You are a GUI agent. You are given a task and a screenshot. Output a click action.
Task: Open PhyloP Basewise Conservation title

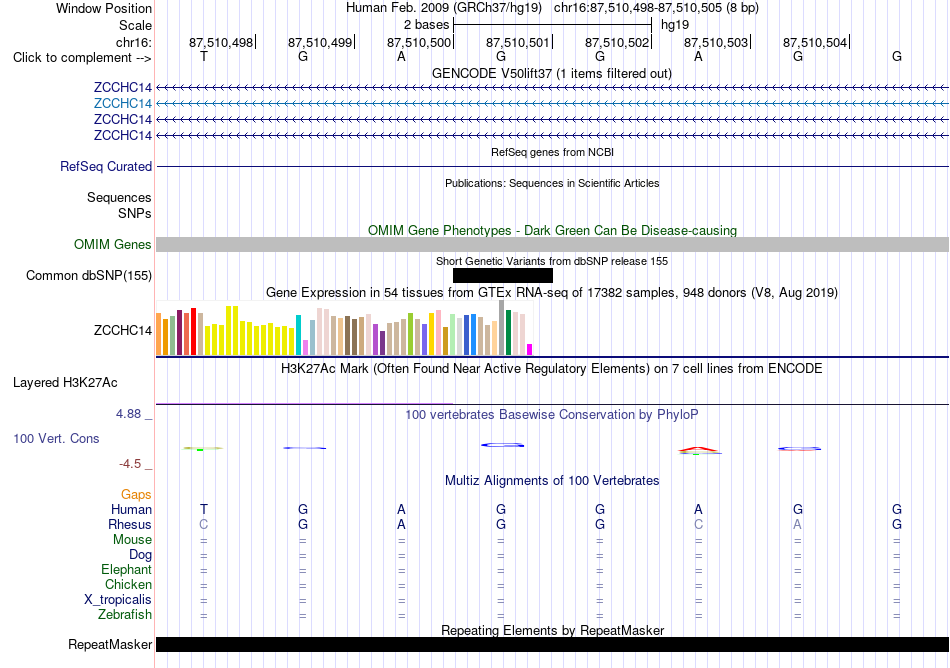click(x=552, y=415)
